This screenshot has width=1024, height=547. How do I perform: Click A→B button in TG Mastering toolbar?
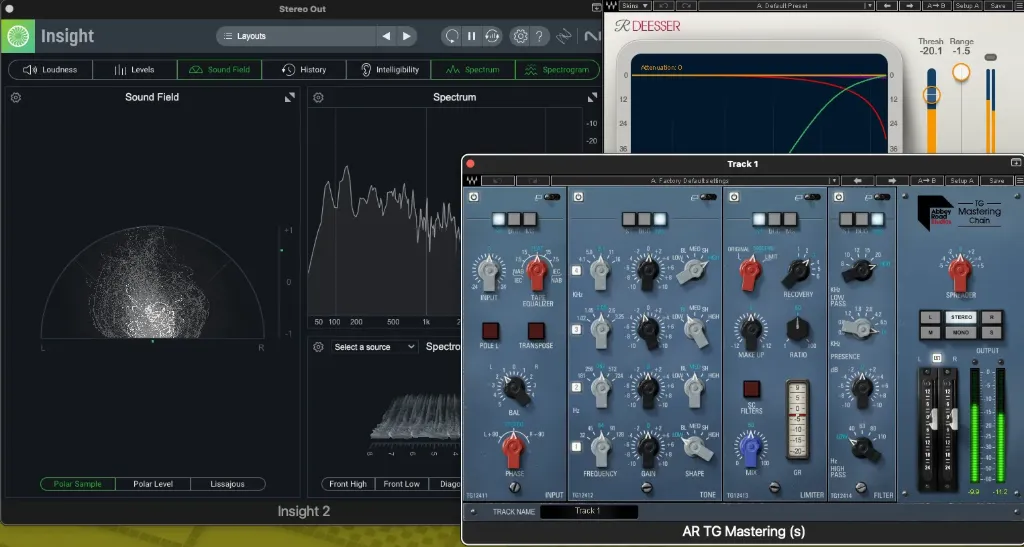click(926, 181)
